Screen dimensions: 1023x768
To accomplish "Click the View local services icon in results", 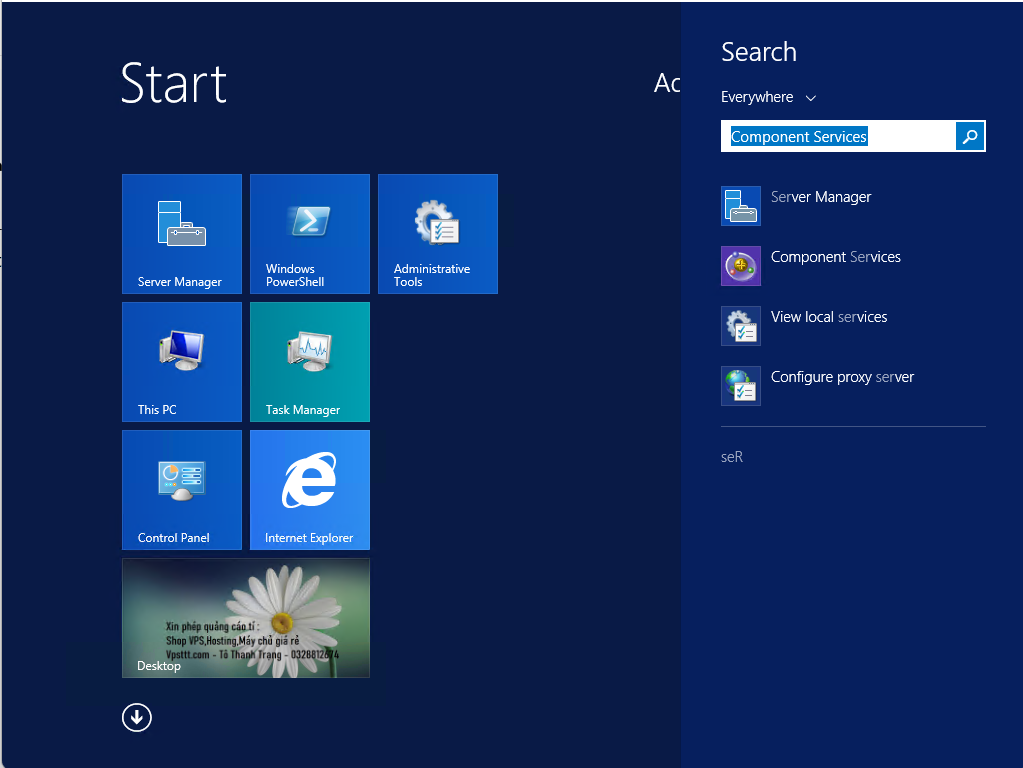I will (x=741, y=326).
